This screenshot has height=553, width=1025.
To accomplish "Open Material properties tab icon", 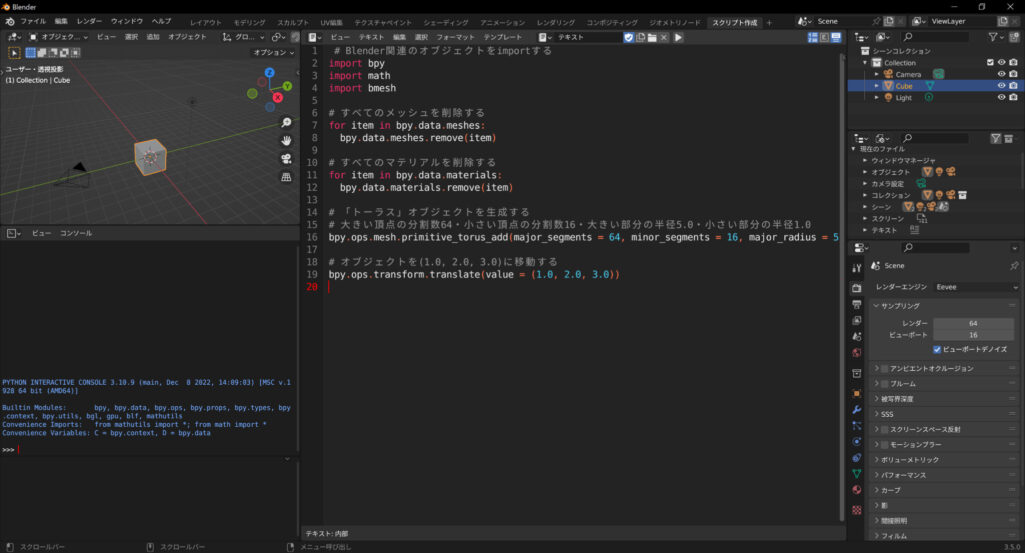I will tap(857, 490).
